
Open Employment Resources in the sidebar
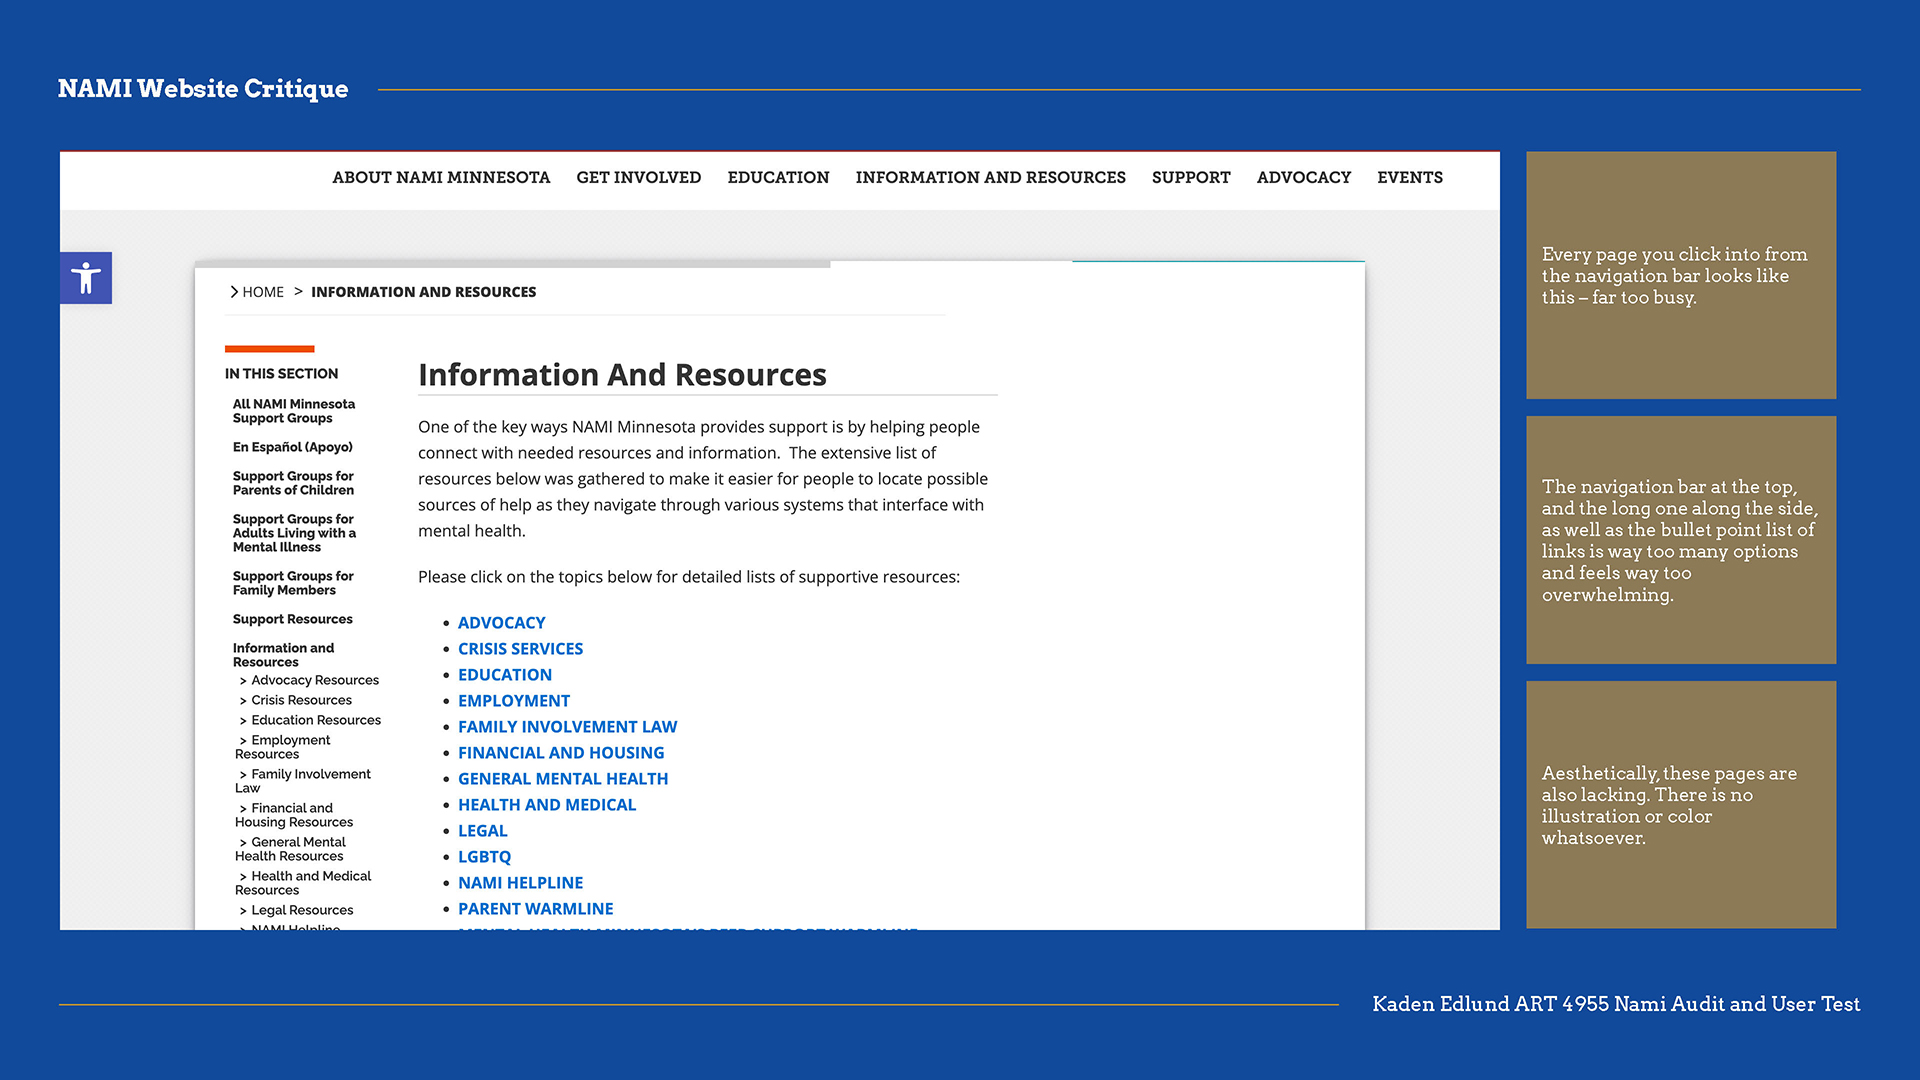point(284,747)
